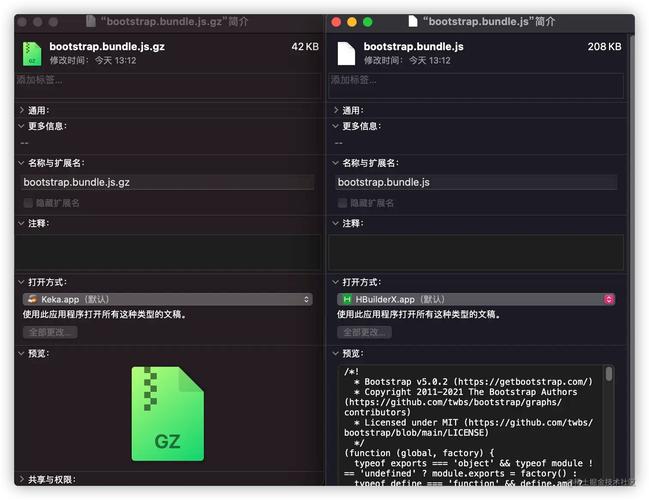Collapse 打开方式 section in the gz window

pyautogui.click(x=22, y=282)
